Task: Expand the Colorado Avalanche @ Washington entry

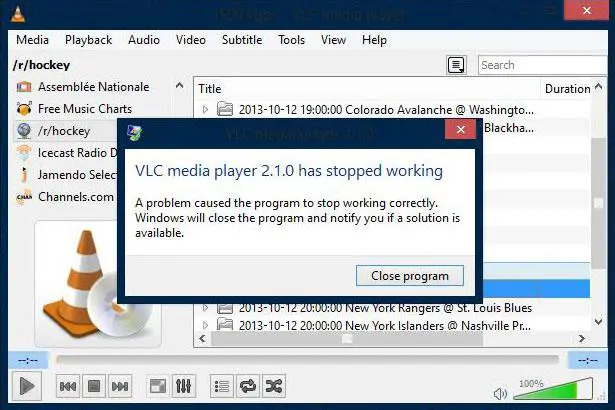Action: pyautogui.click(x=206, y=109)
